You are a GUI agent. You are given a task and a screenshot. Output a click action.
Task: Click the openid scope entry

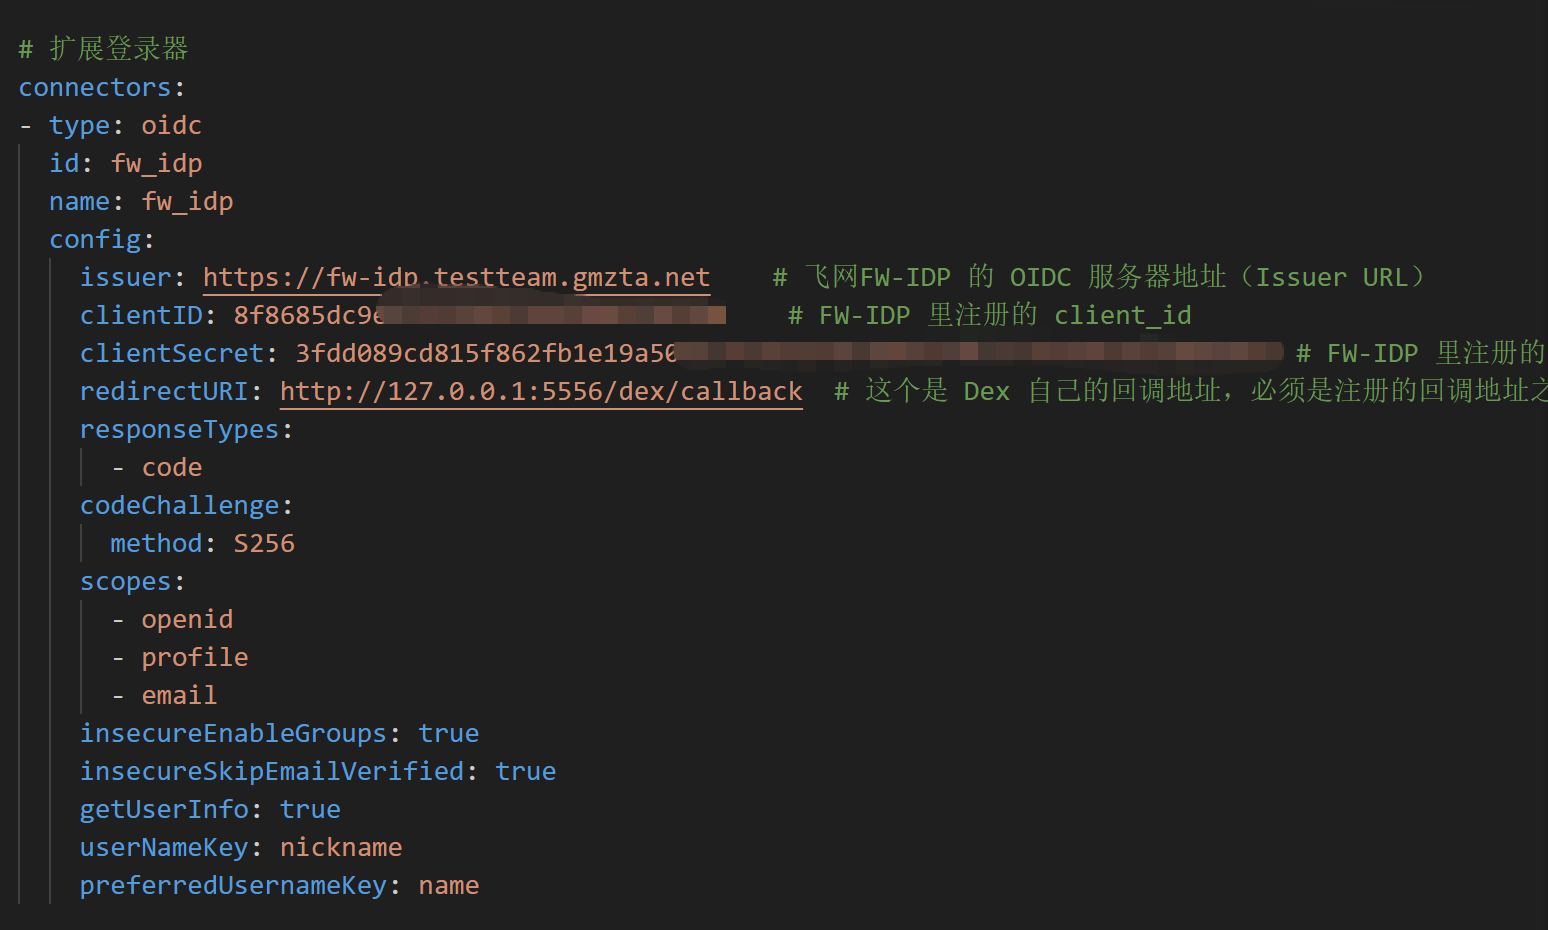pos(187,619)
